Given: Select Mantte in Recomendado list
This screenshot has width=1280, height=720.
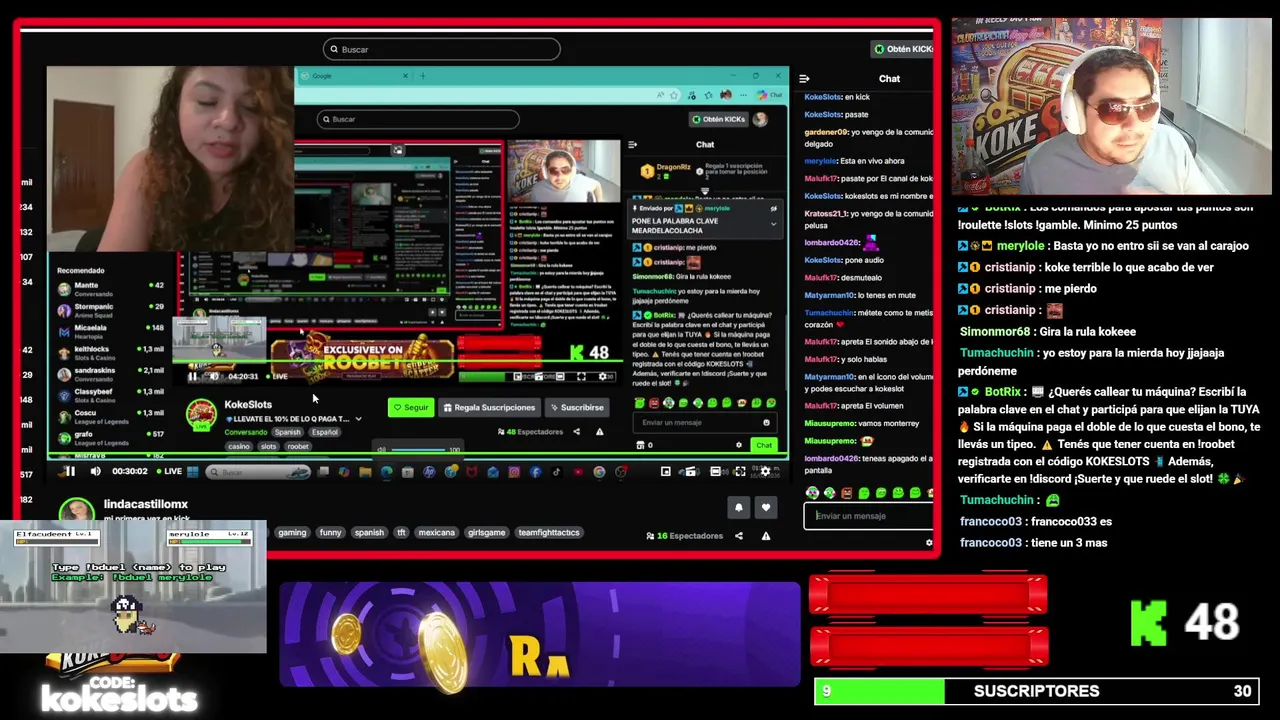Looking at the screenshot, I should [x=109, y=289].
